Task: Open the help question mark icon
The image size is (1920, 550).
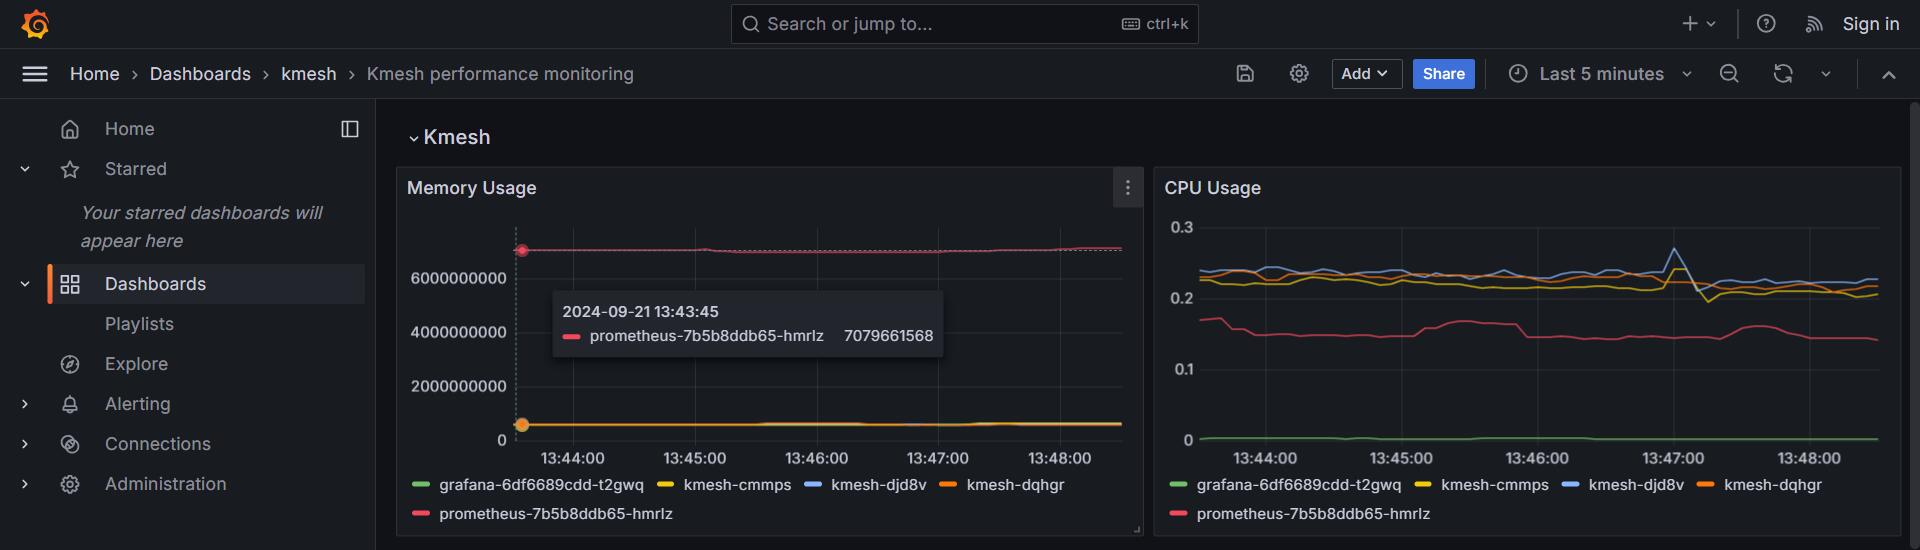Action: coord(1766,24)
